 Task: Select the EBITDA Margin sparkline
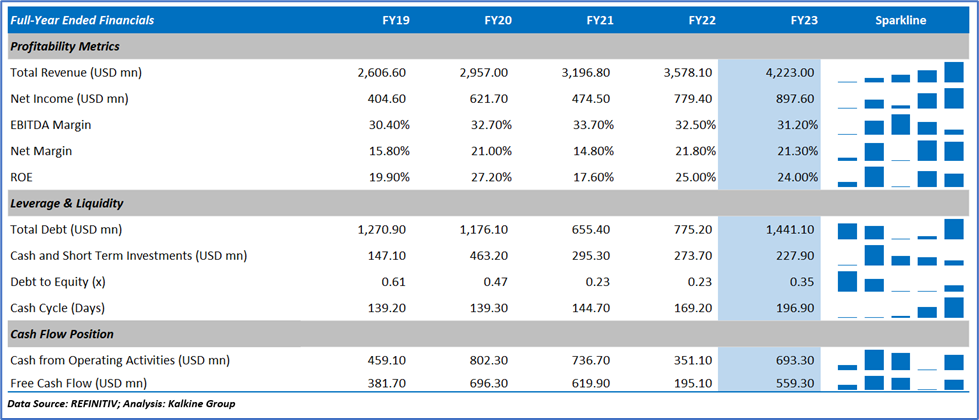point(900,124)
